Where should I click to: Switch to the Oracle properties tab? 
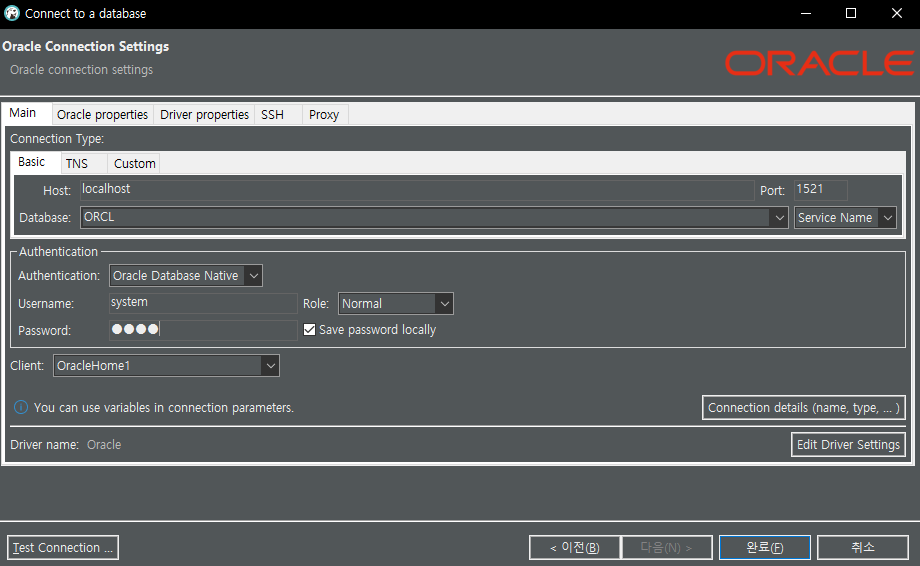coord(102,114)
